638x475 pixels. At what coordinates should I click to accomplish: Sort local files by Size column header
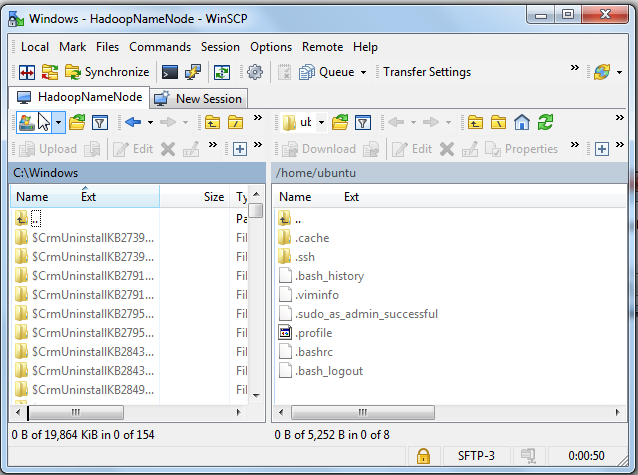point(213,197)
